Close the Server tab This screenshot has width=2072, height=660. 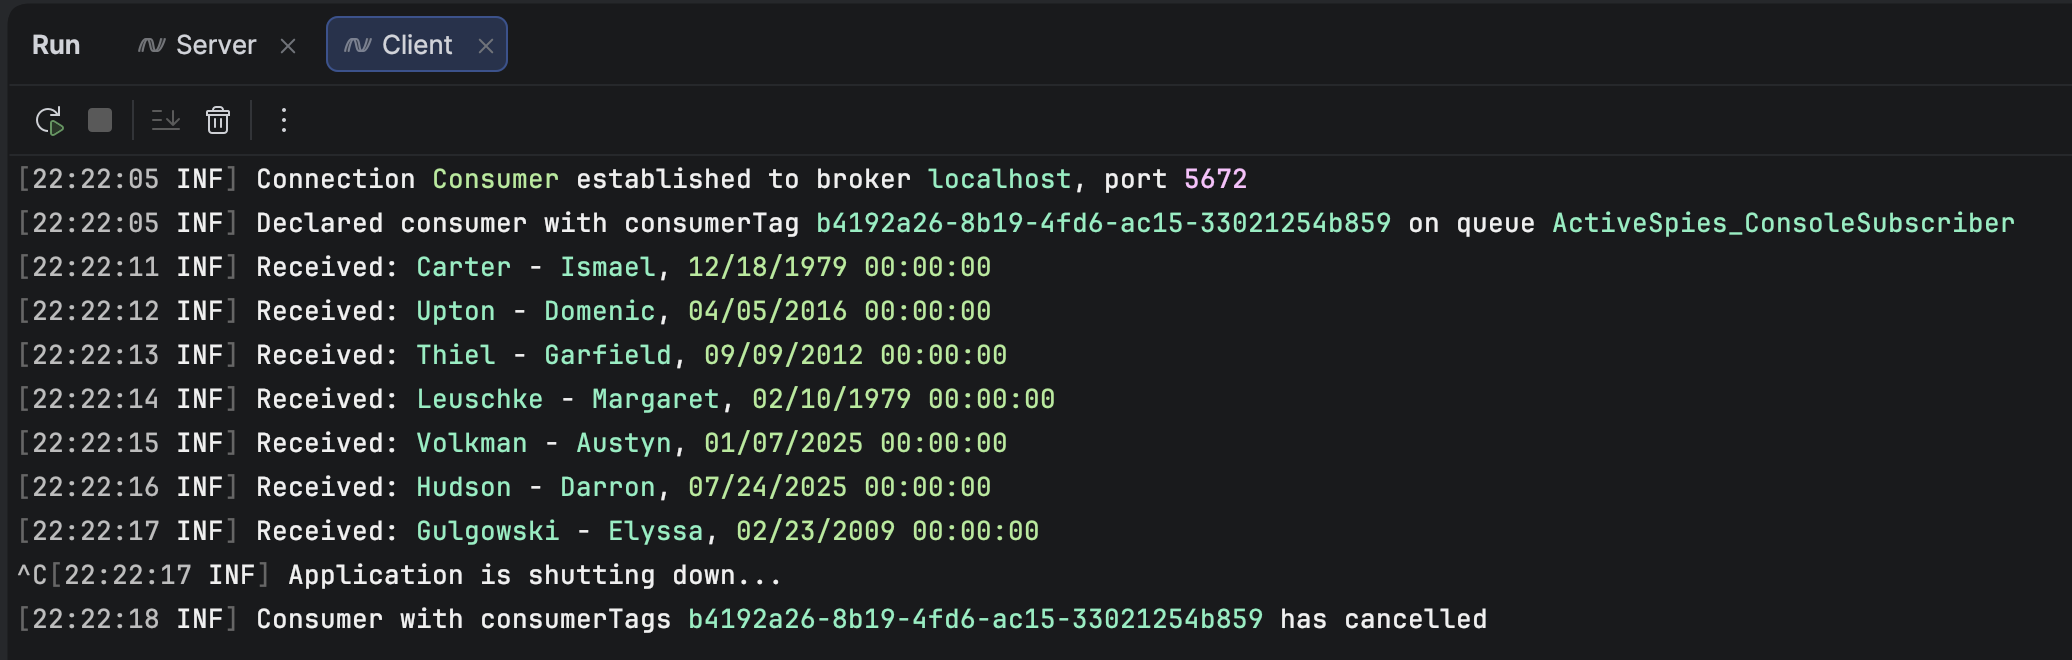coord(288,46)
